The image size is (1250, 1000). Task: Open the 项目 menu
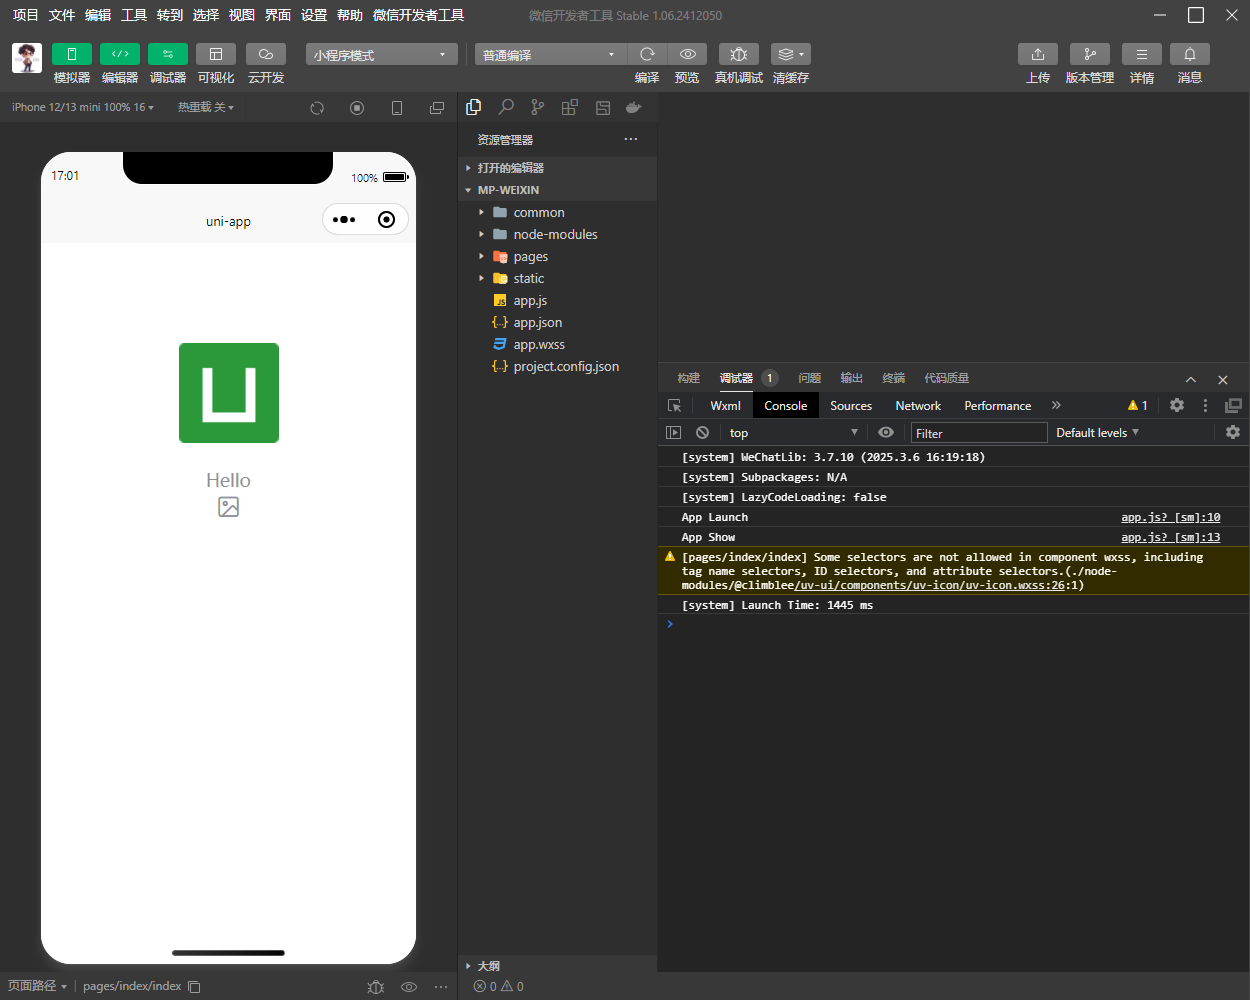(26, 15)
